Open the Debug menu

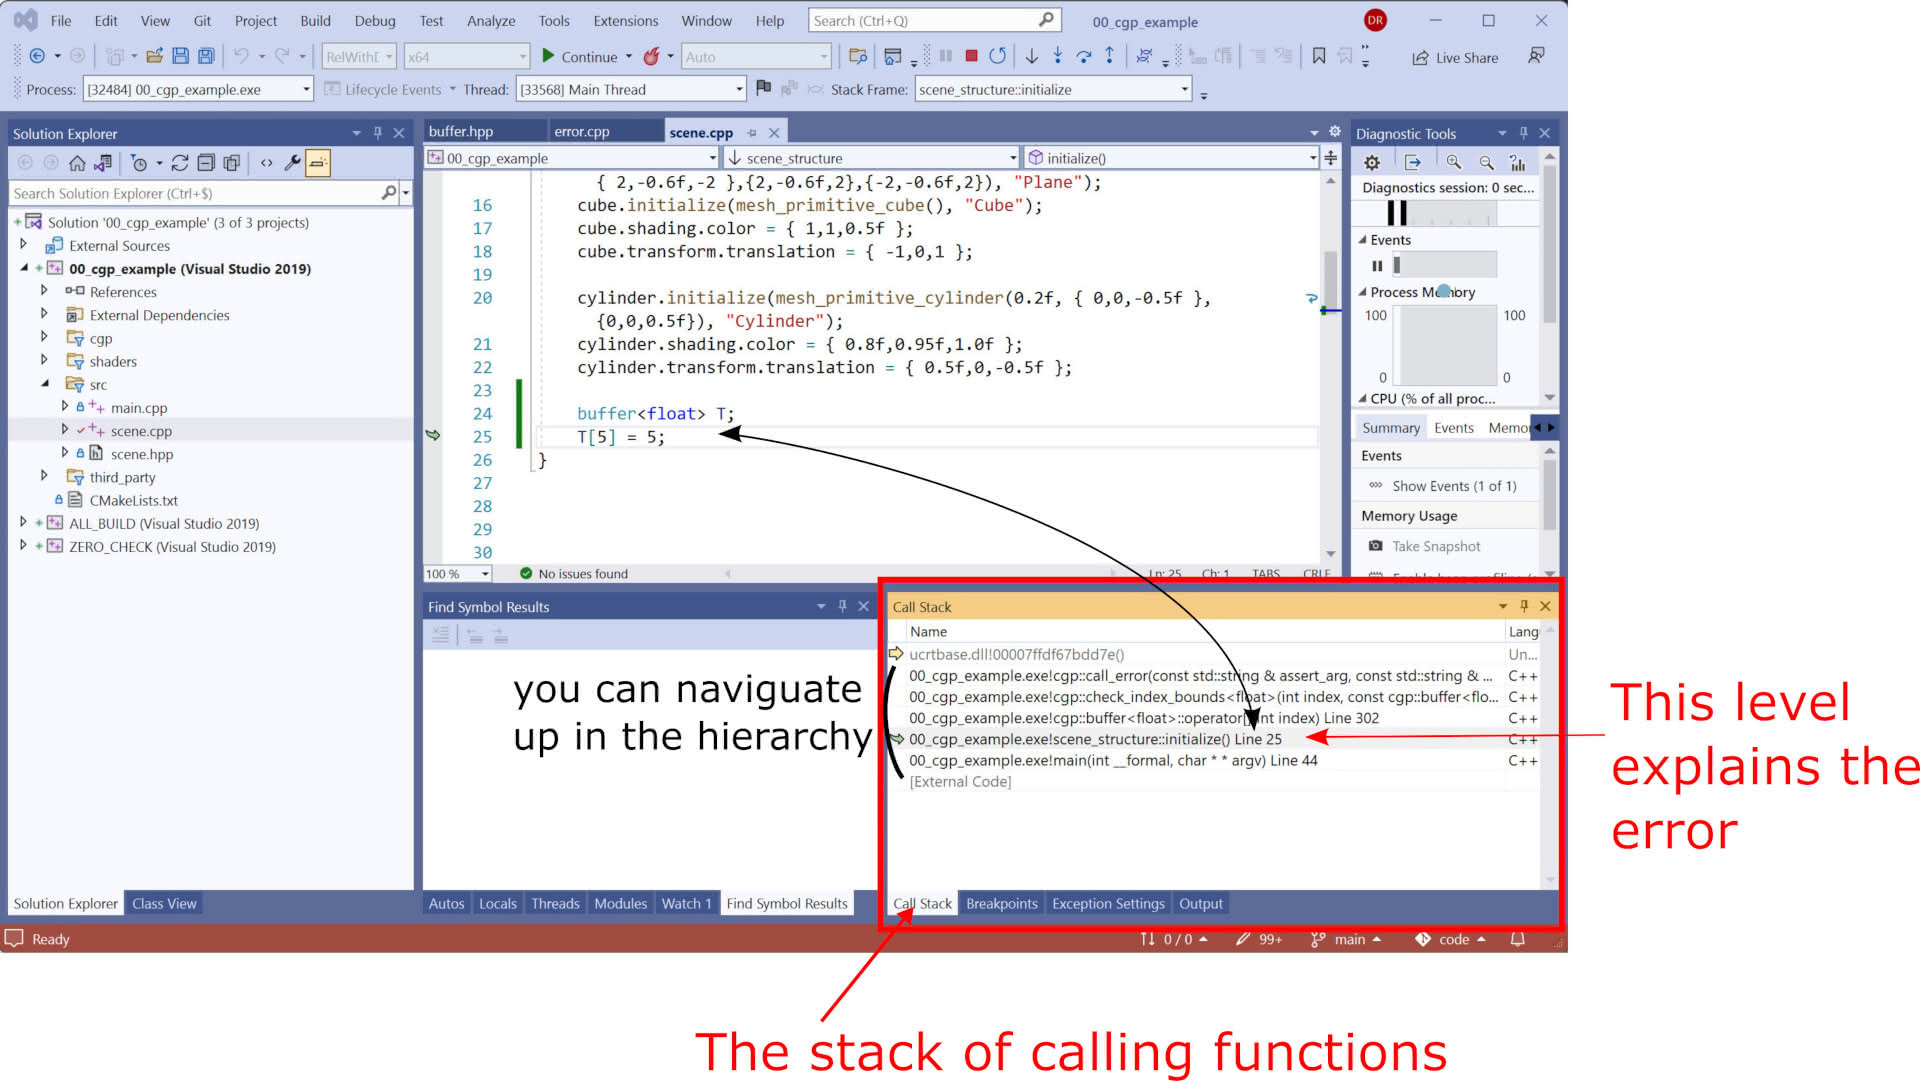pyautogui.click(x=374, y=21)
